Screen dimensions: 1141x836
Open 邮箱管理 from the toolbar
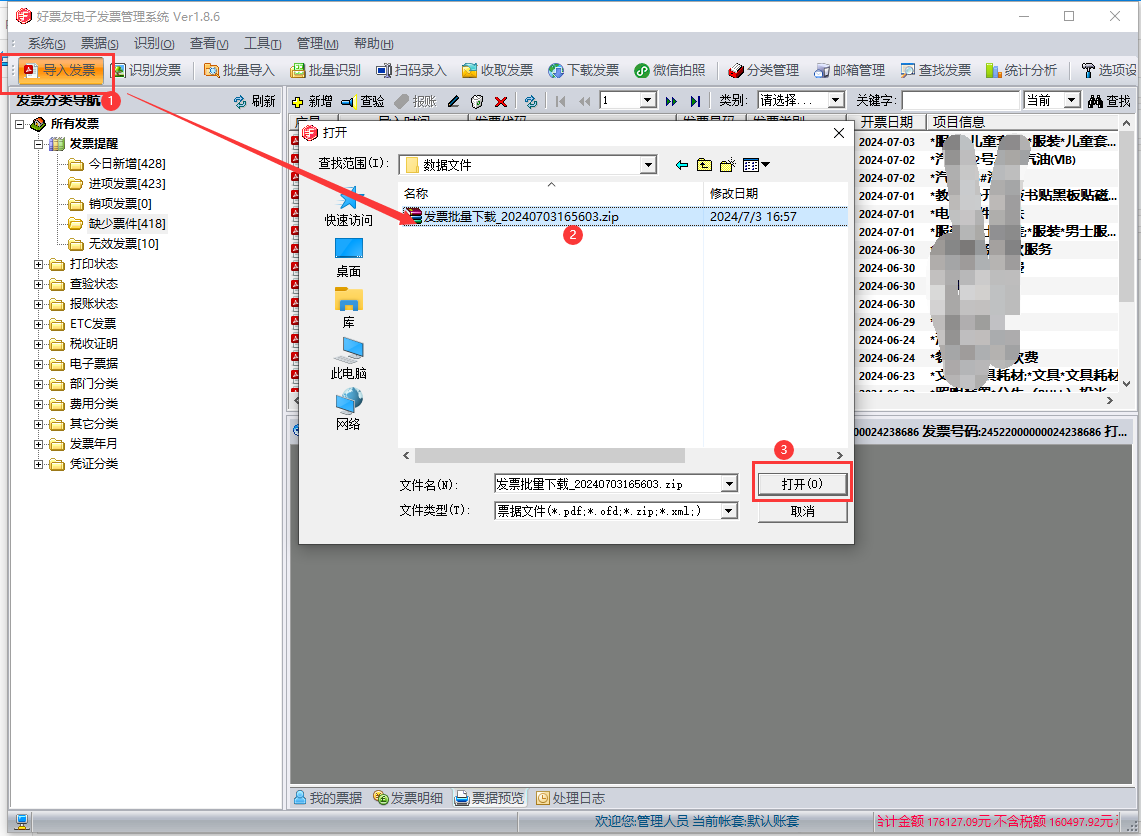pyautogui.click(x=849, y=71)
